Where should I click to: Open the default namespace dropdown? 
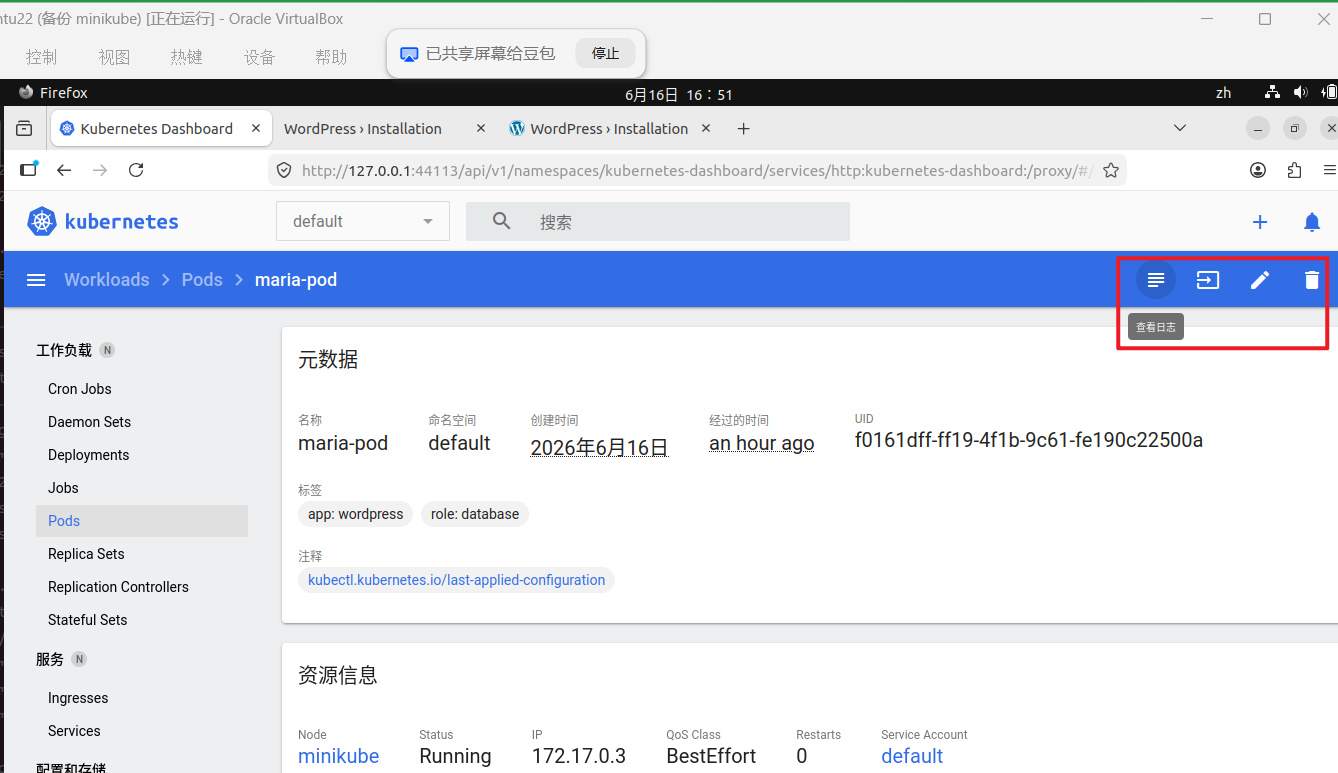coord(363,221)
